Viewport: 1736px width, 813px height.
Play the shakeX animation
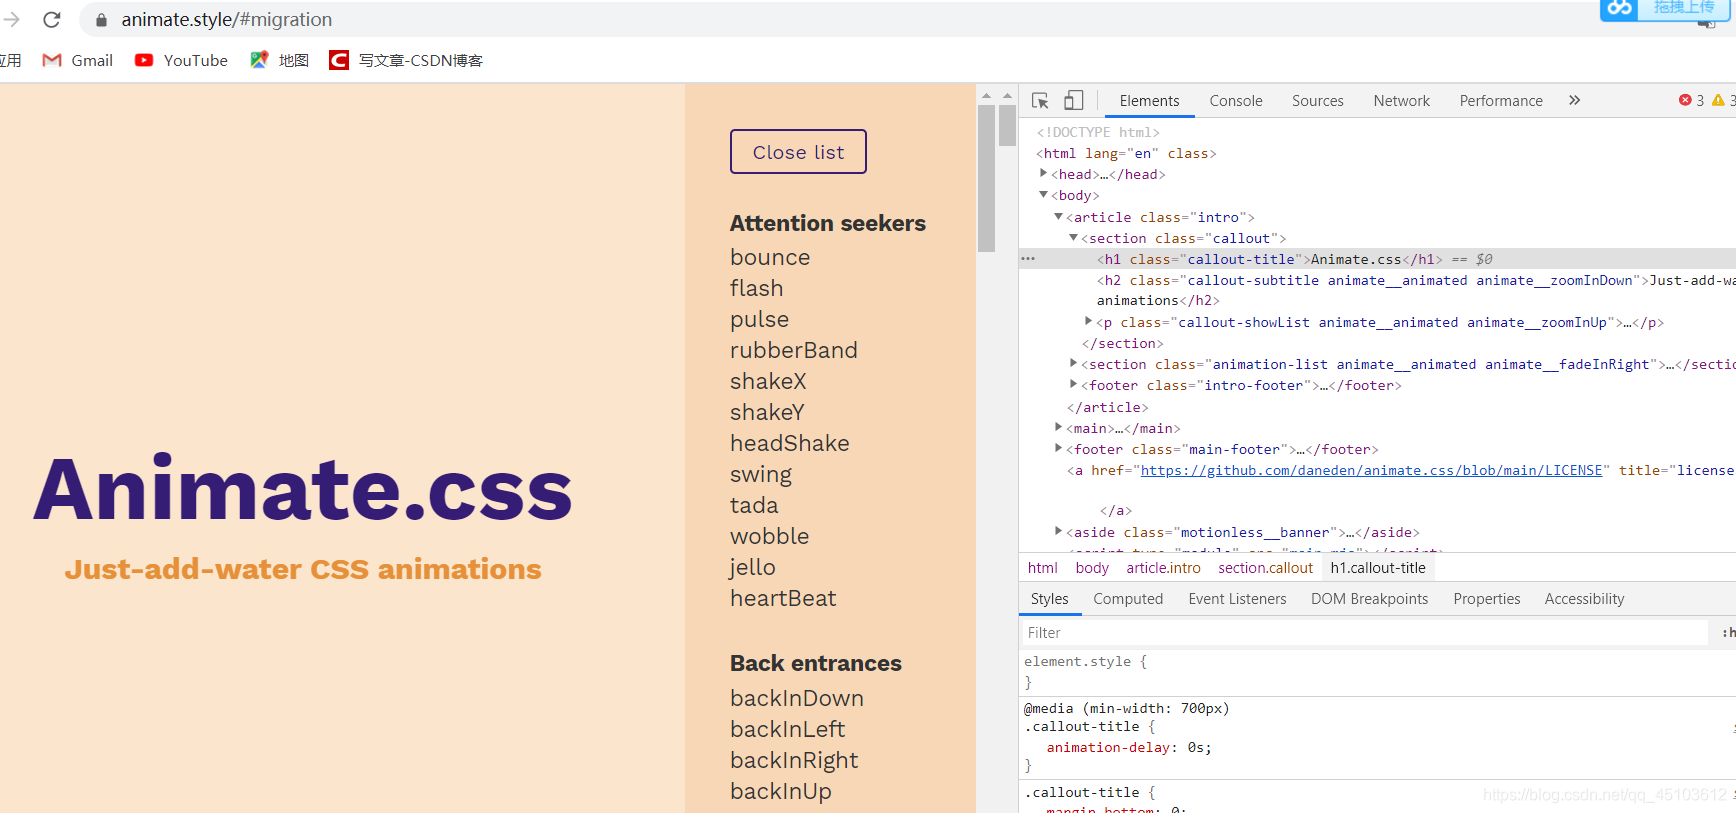[768, 381]
